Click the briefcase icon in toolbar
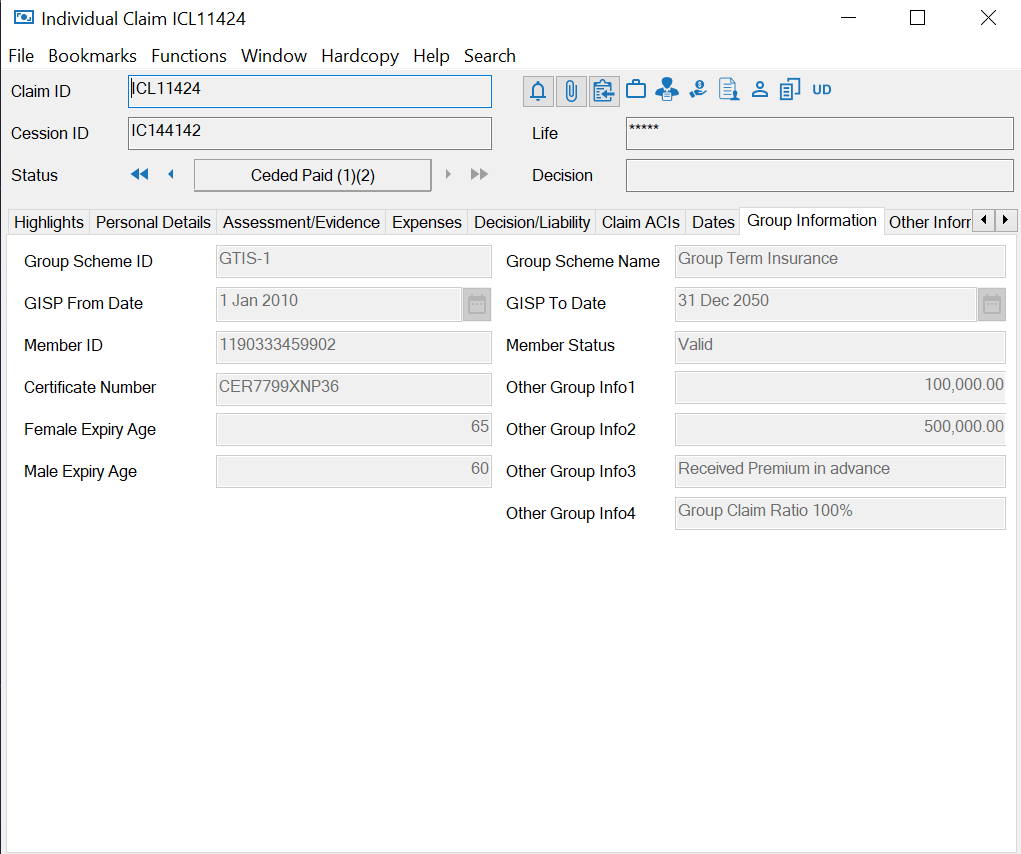 [635, 90]
